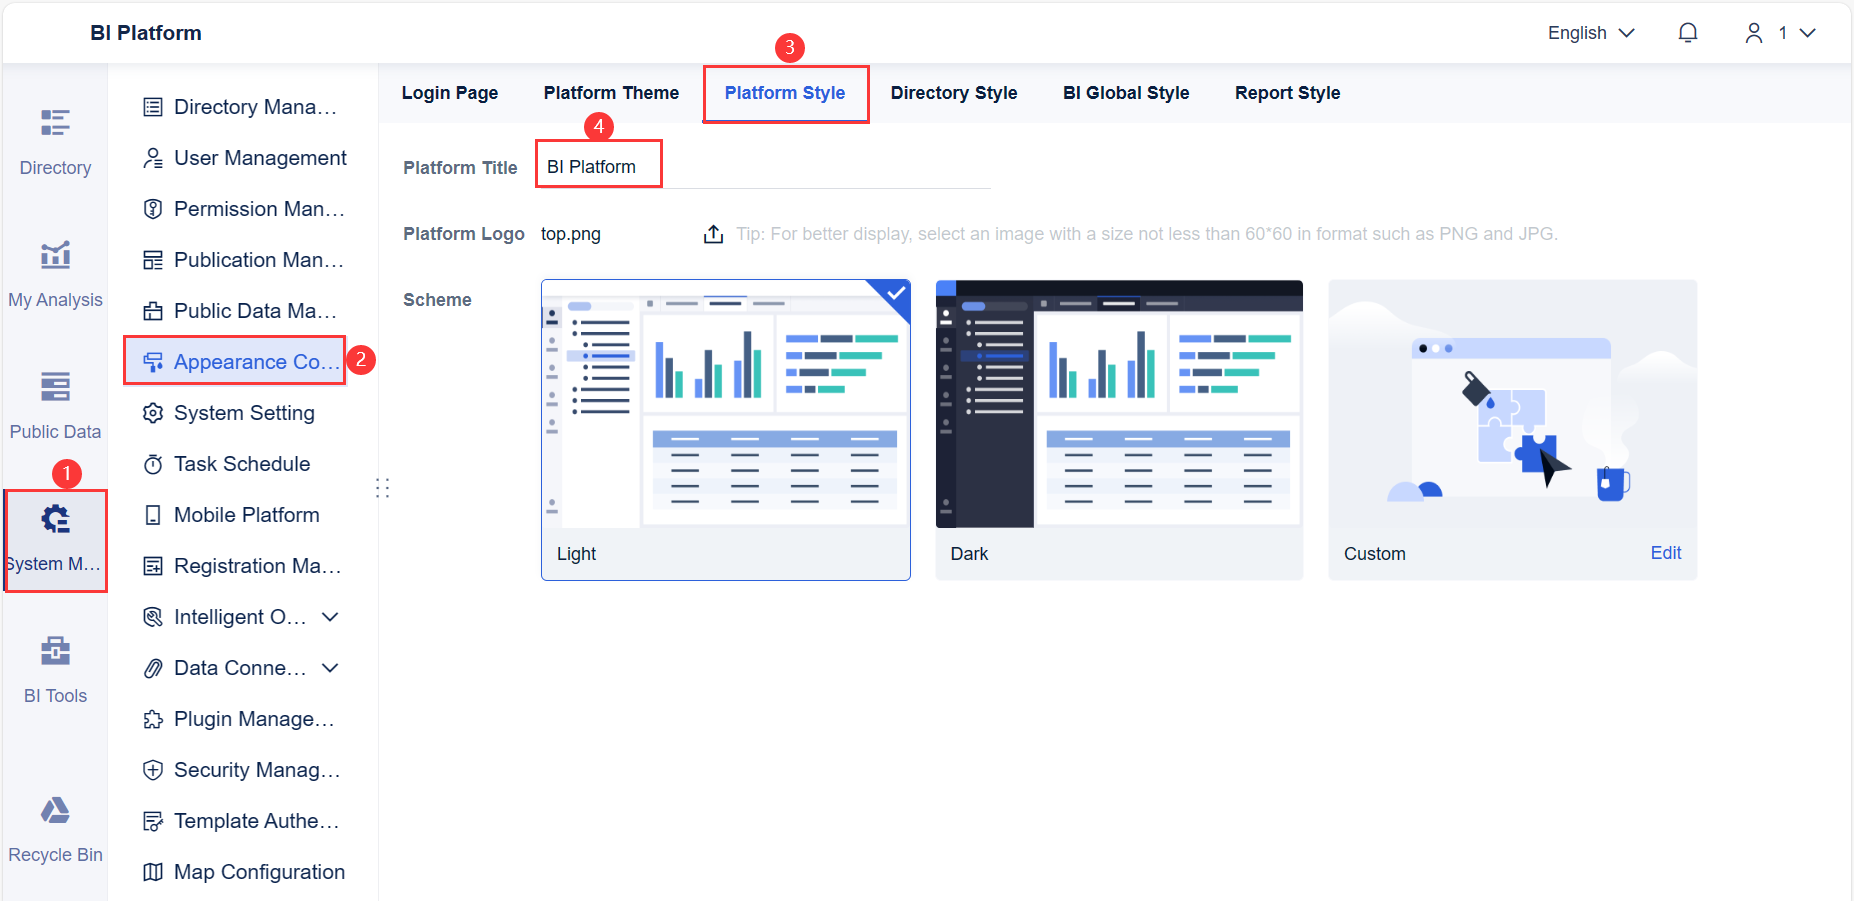Click the notification bell icon
Viewport: 1854px width, 901px height.
[1688, 33]
